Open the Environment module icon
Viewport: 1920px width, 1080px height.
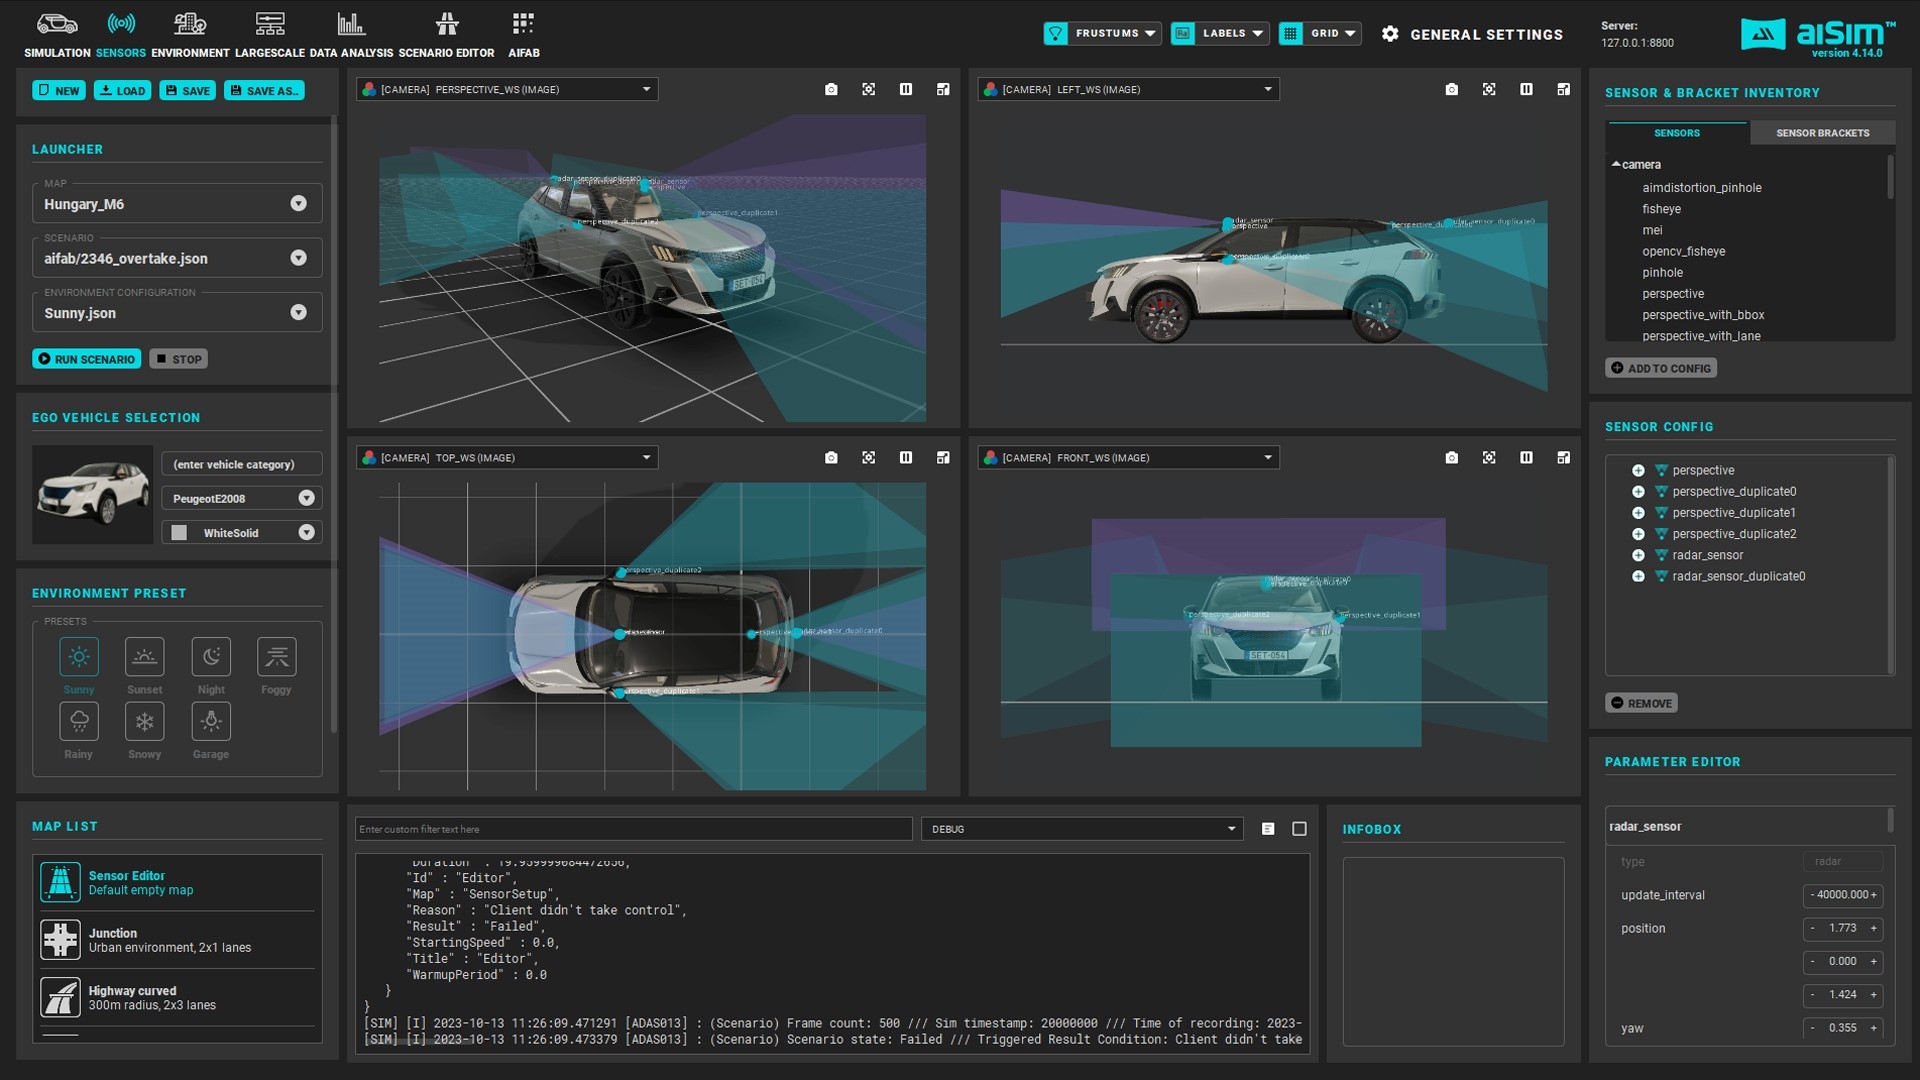coord(190,24)
